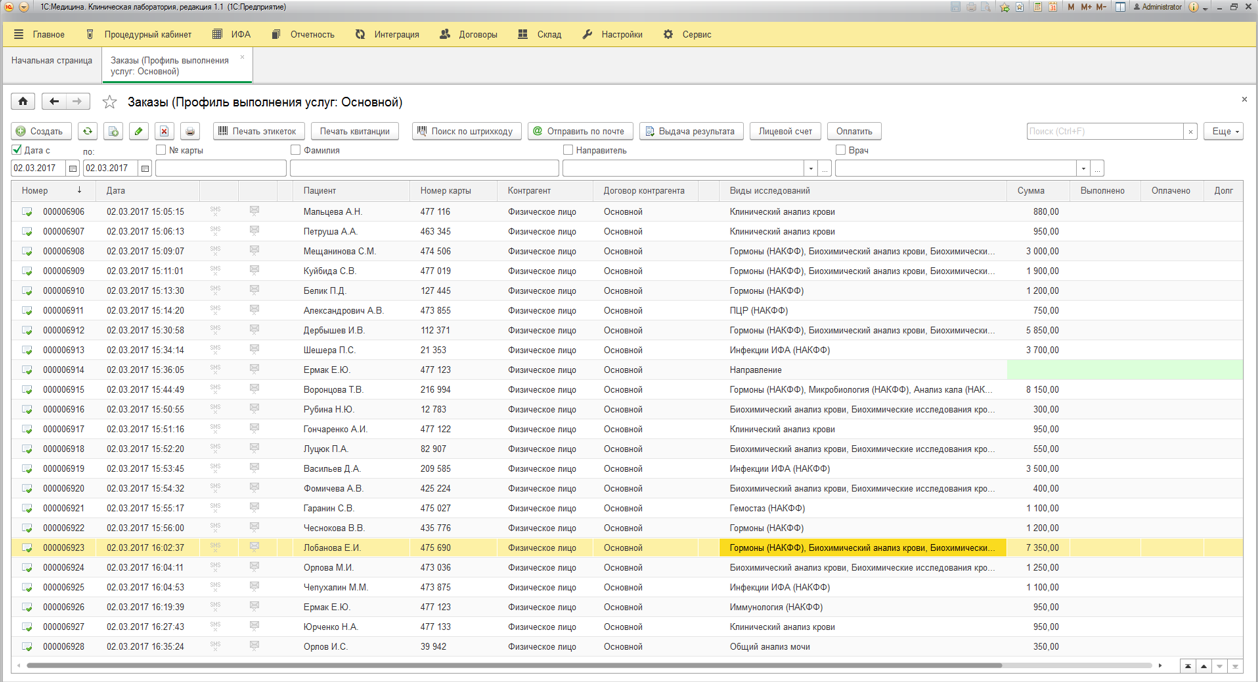Open calendar picker for start date
The width and height of the screenshot is (1258, 682).
point(72,168)
